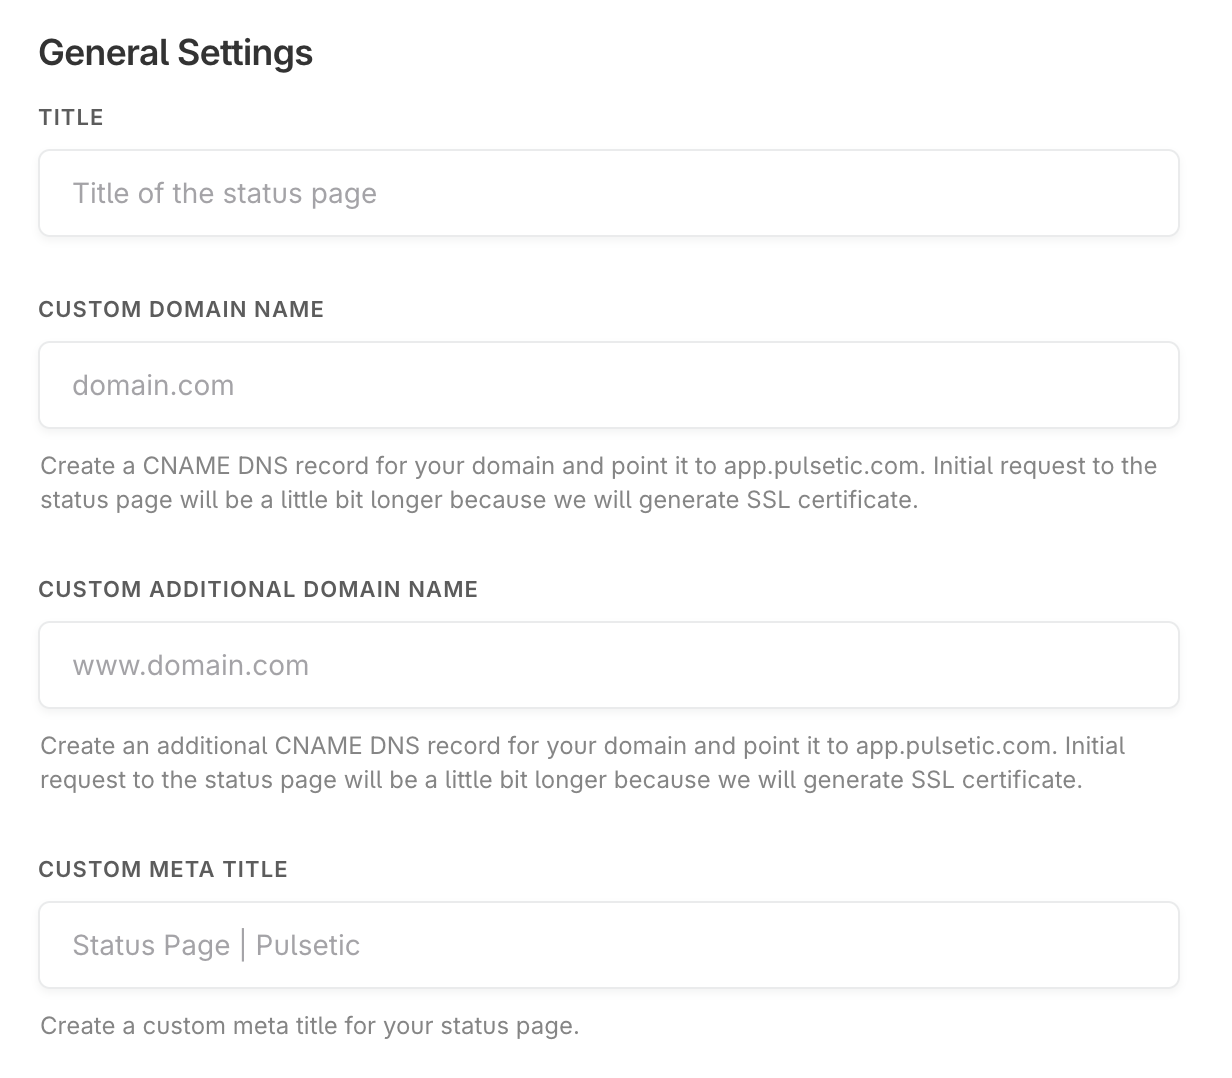The image size is (1232, 1078).
Task: Click the 'Status Page | Pulsetic' placeholder
Action: (x=216, y=945)
